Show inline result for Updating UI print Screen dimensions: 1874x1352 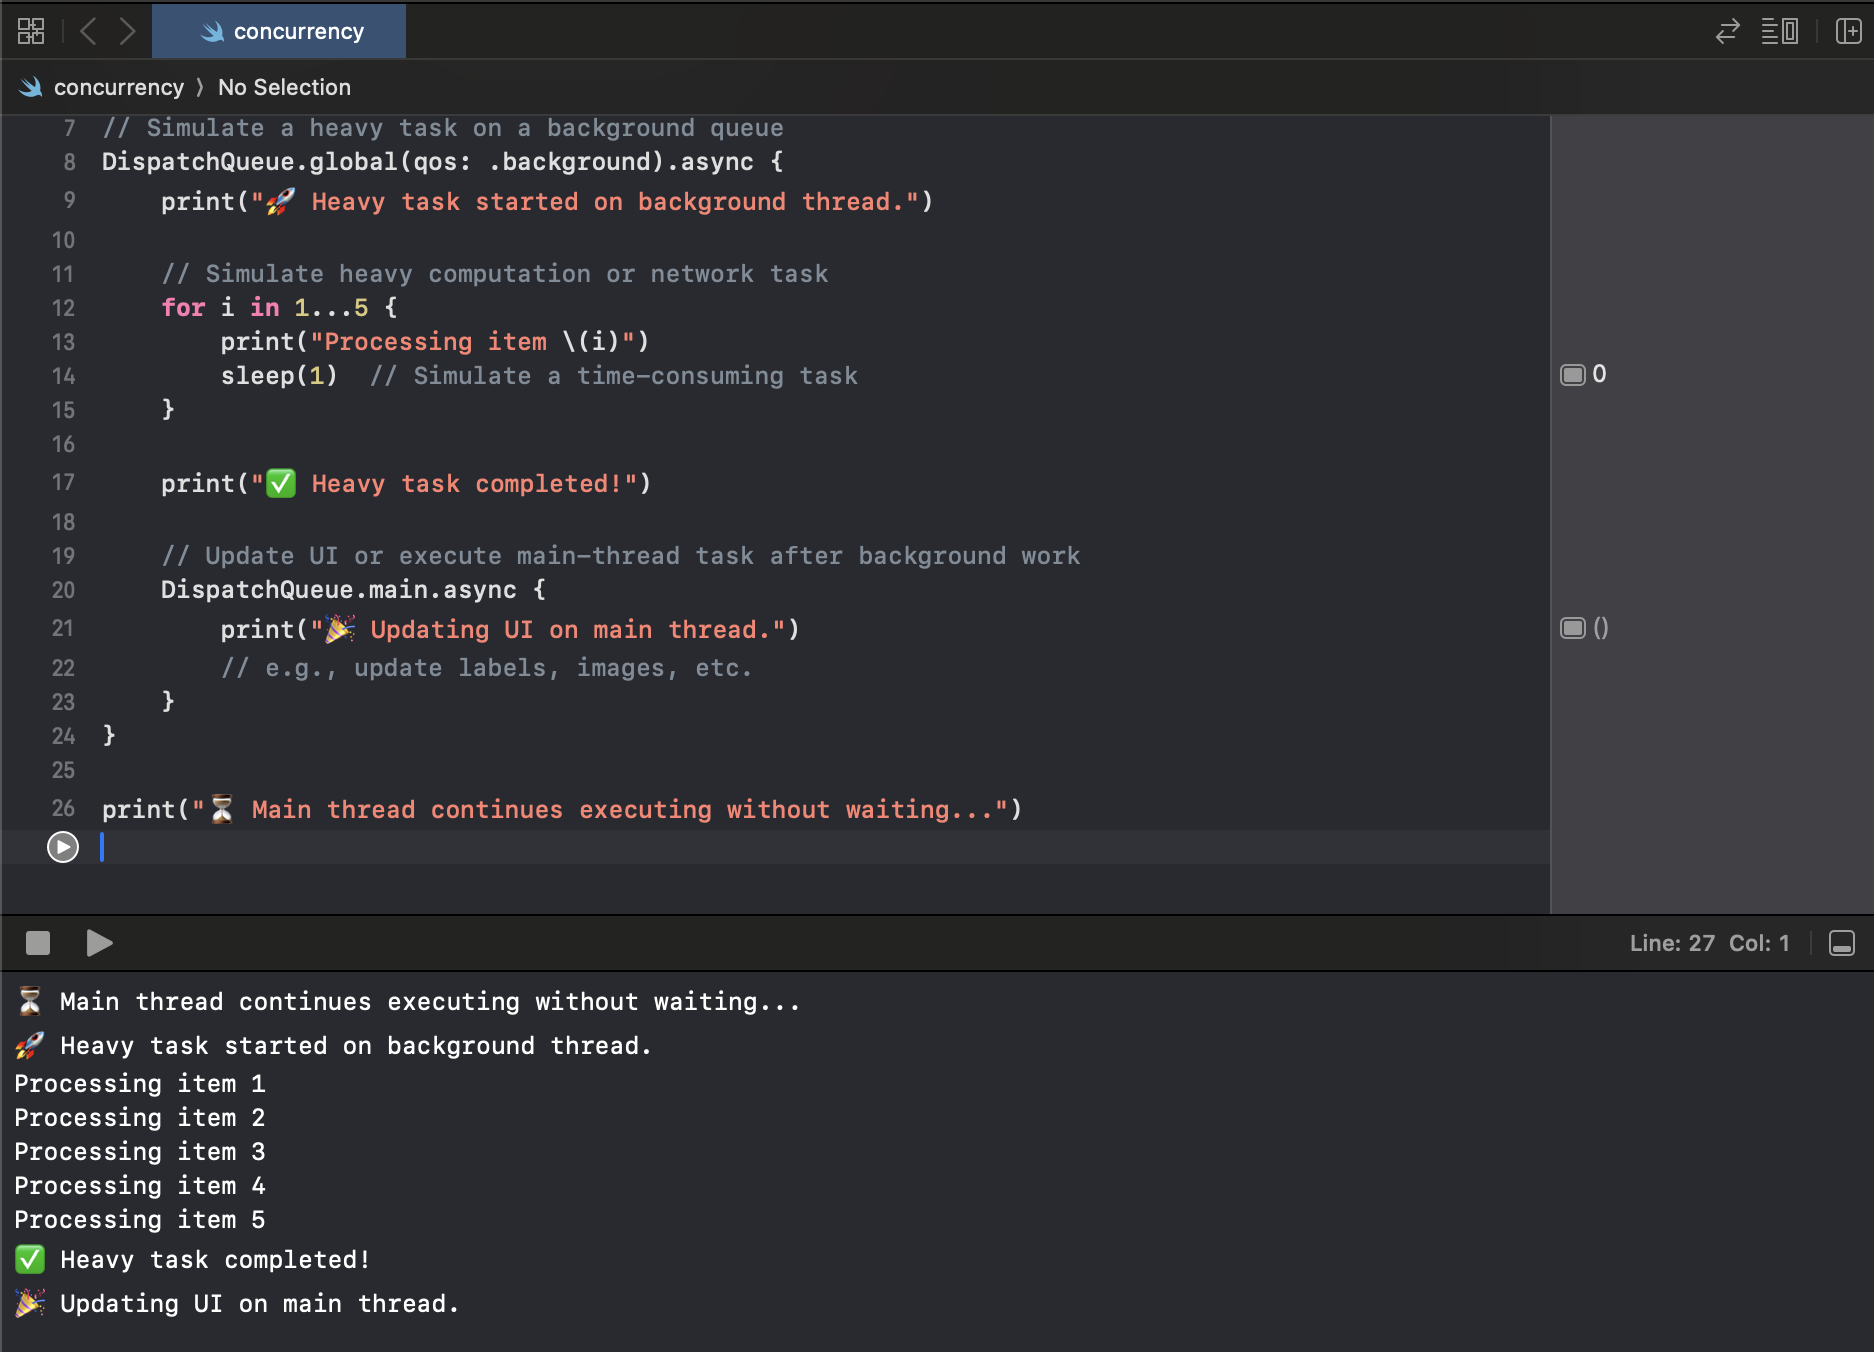click(1573, 628)
